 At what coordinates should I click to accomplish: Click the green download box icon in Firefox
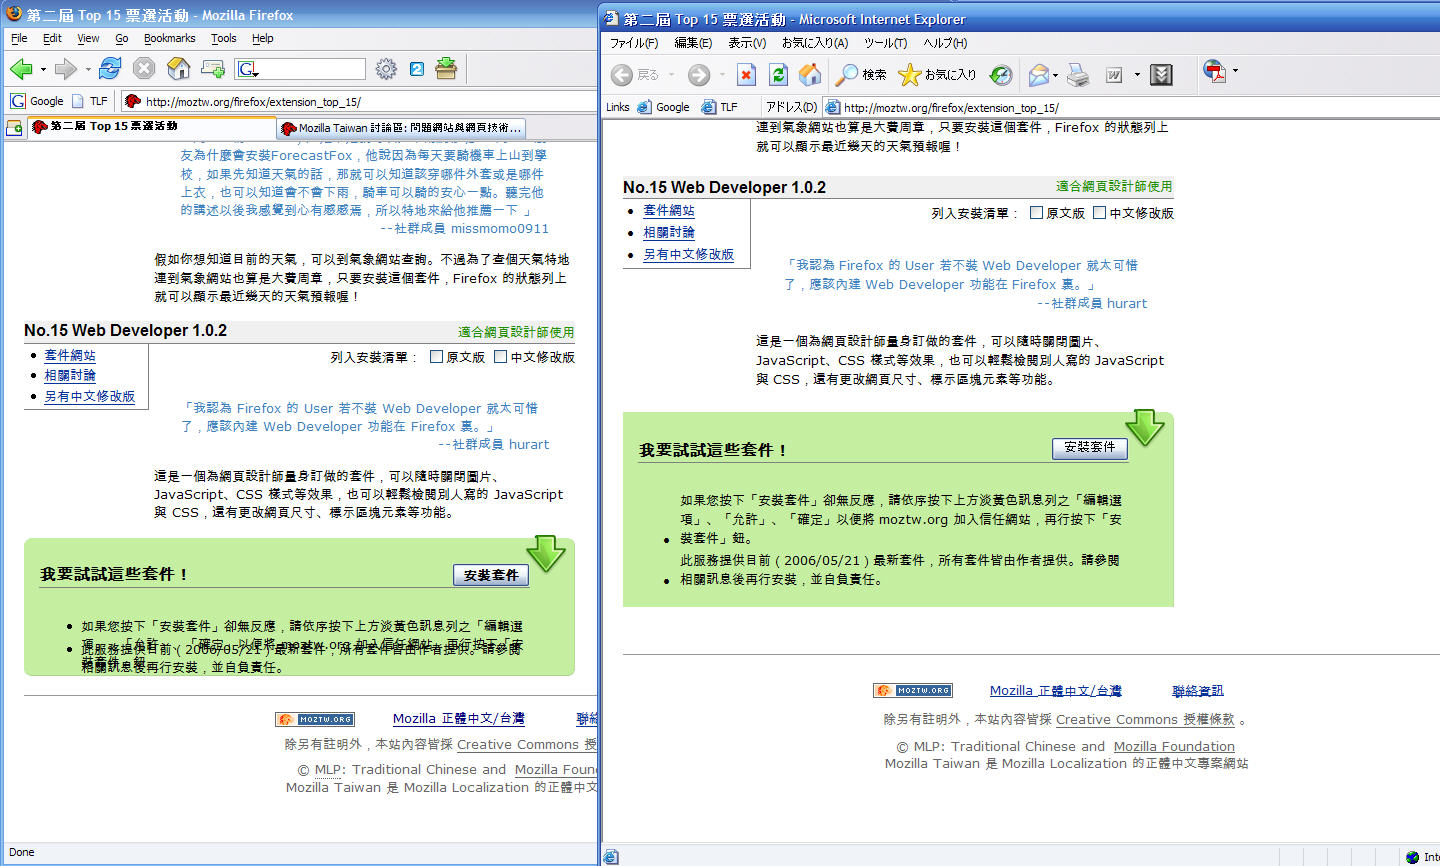(x=446, y=68)
